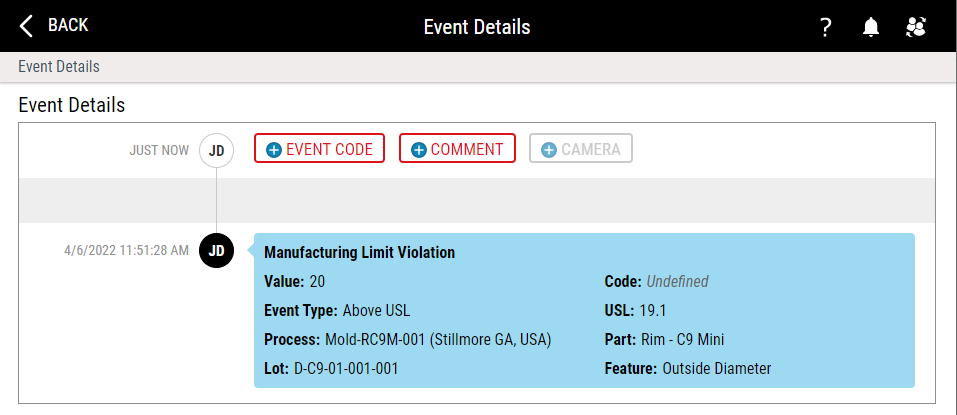This screenshot has width=957, height=415.
Task: Click the Manufacturing Limit Violation heading
Action: pos(359,253)
